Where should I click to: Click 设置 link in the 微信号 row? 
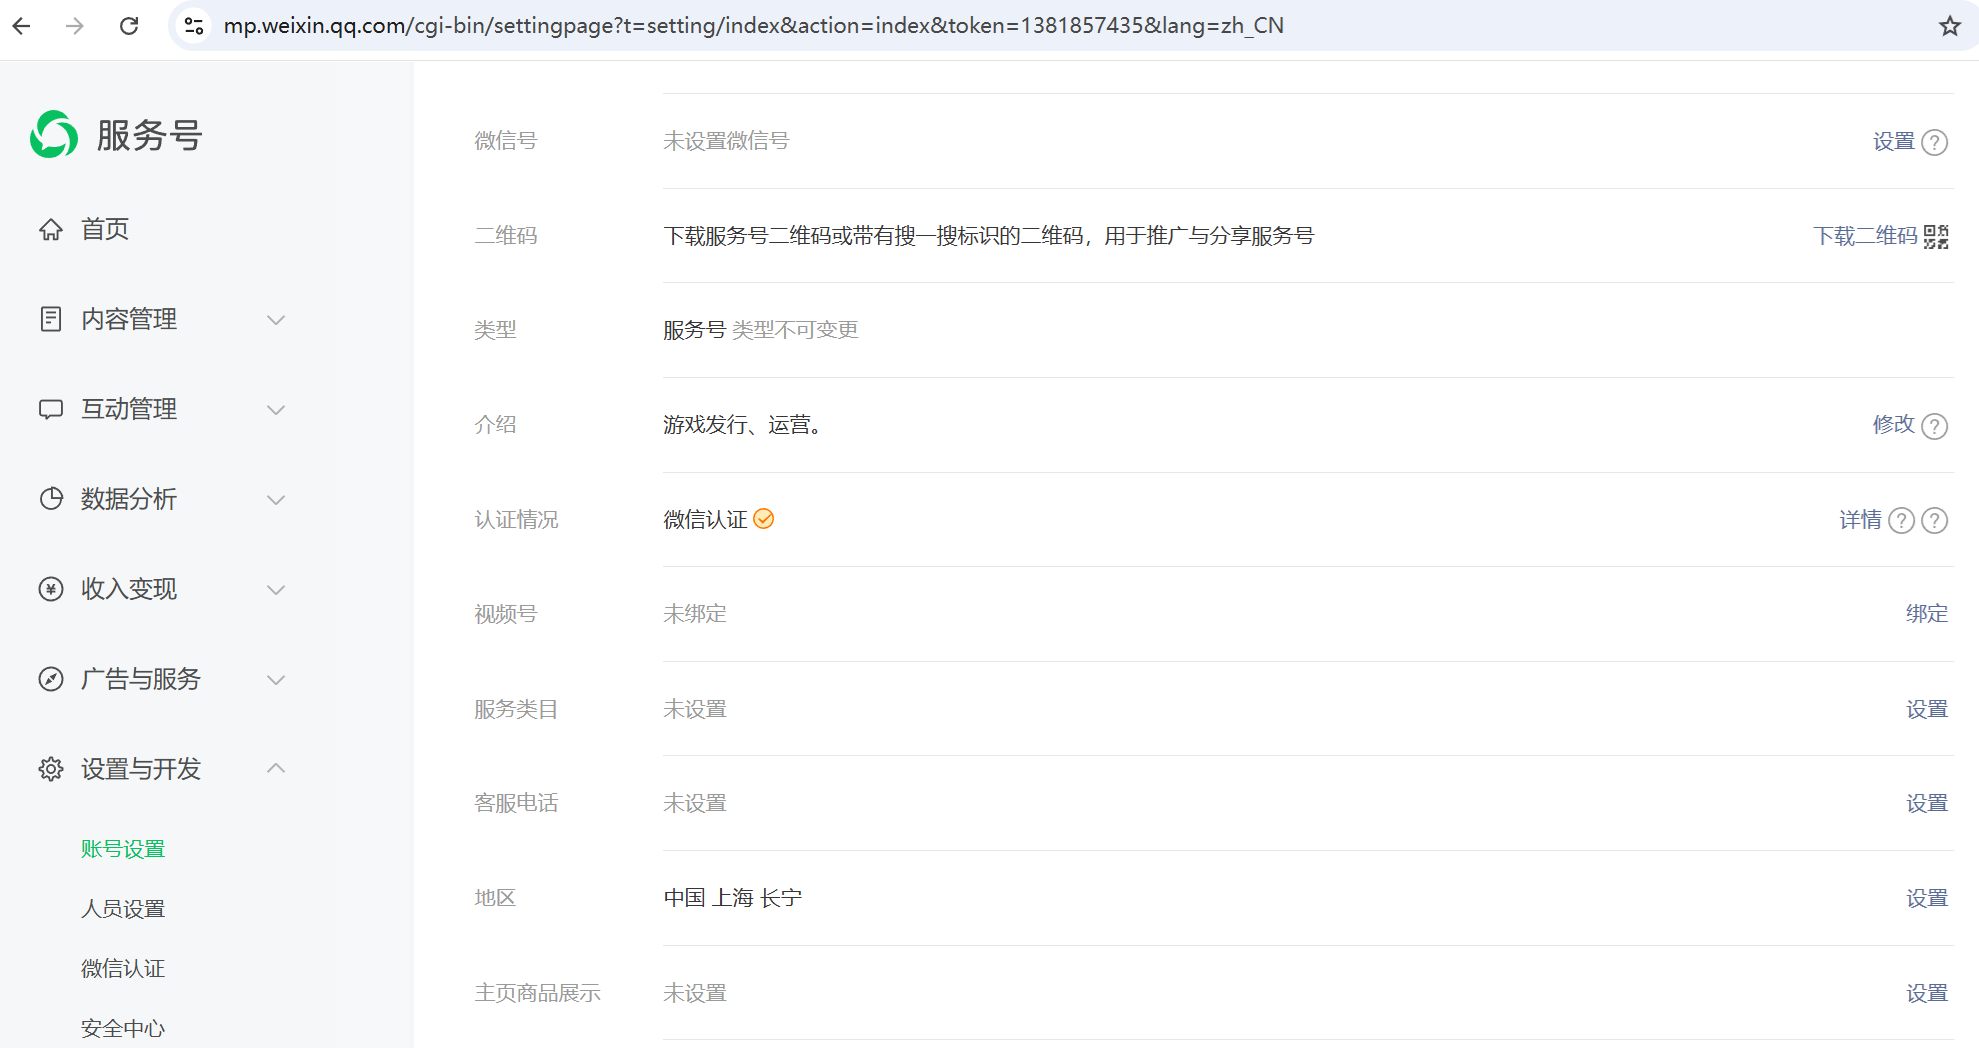click(1893, 141)
